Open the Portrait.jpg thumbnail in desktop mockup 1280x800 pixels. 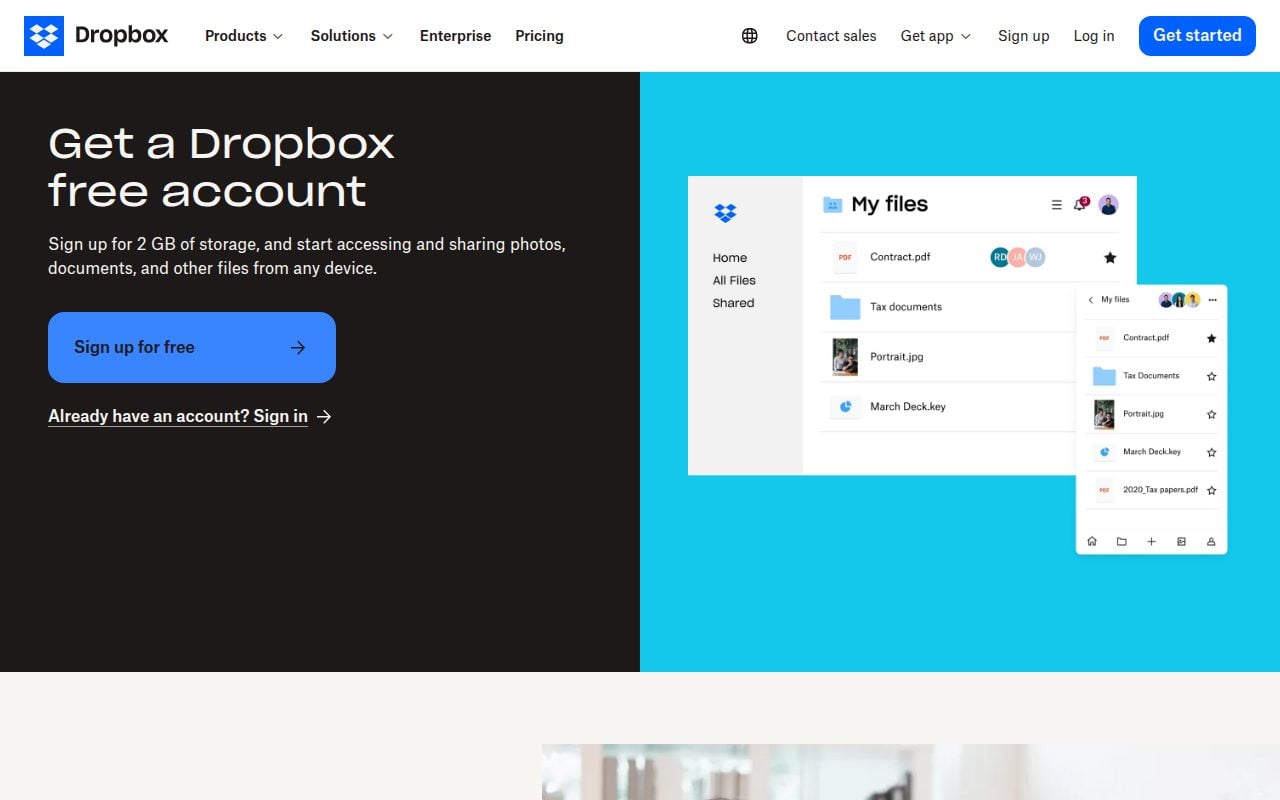coord(845,357)
